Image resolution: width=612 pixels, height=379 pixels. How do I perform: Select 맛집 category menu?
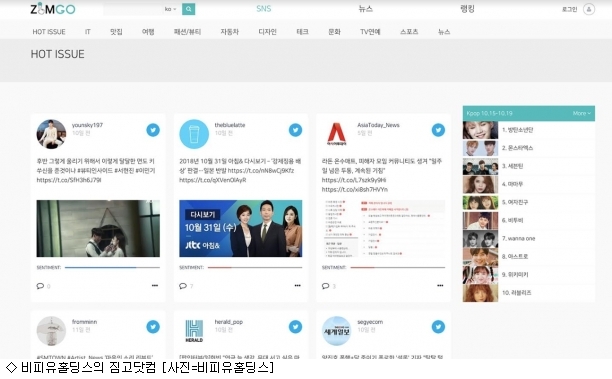(x=116, y=32)
